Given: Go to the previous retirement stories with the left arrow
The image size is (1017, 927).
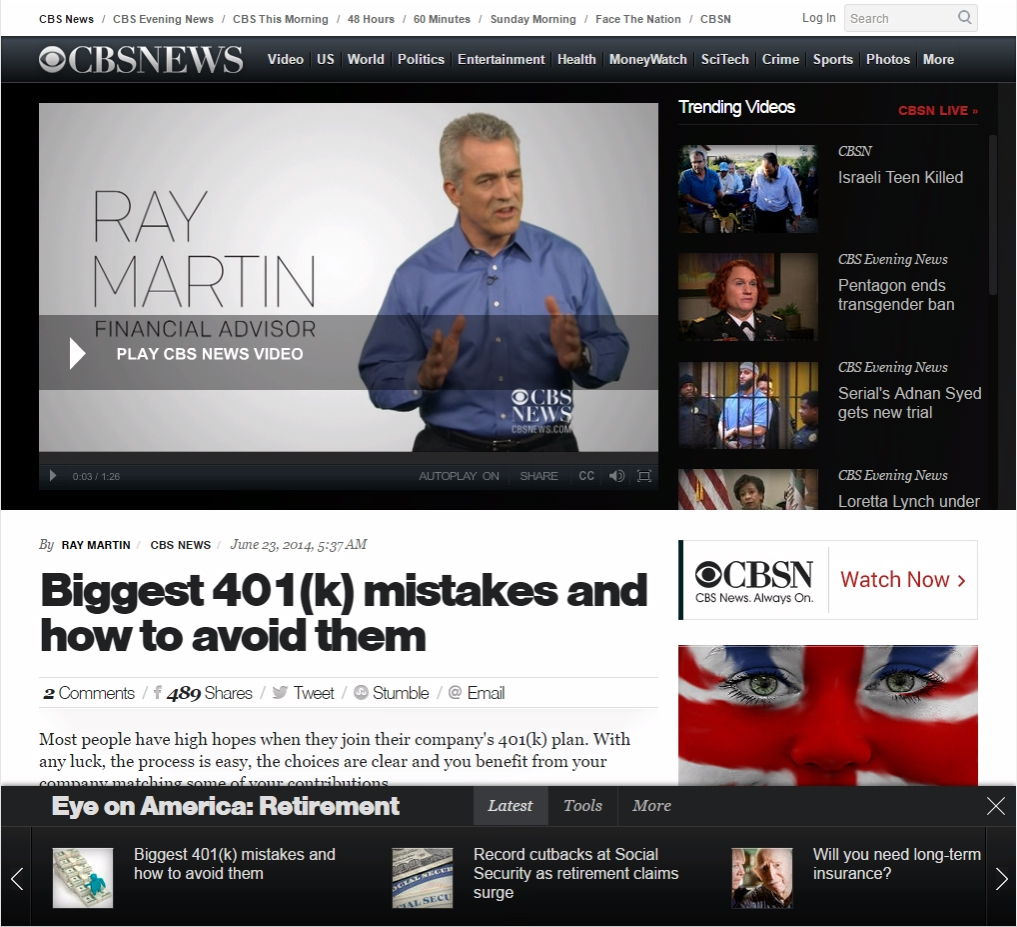Looking at the screenshot, I should pos(17,879).
